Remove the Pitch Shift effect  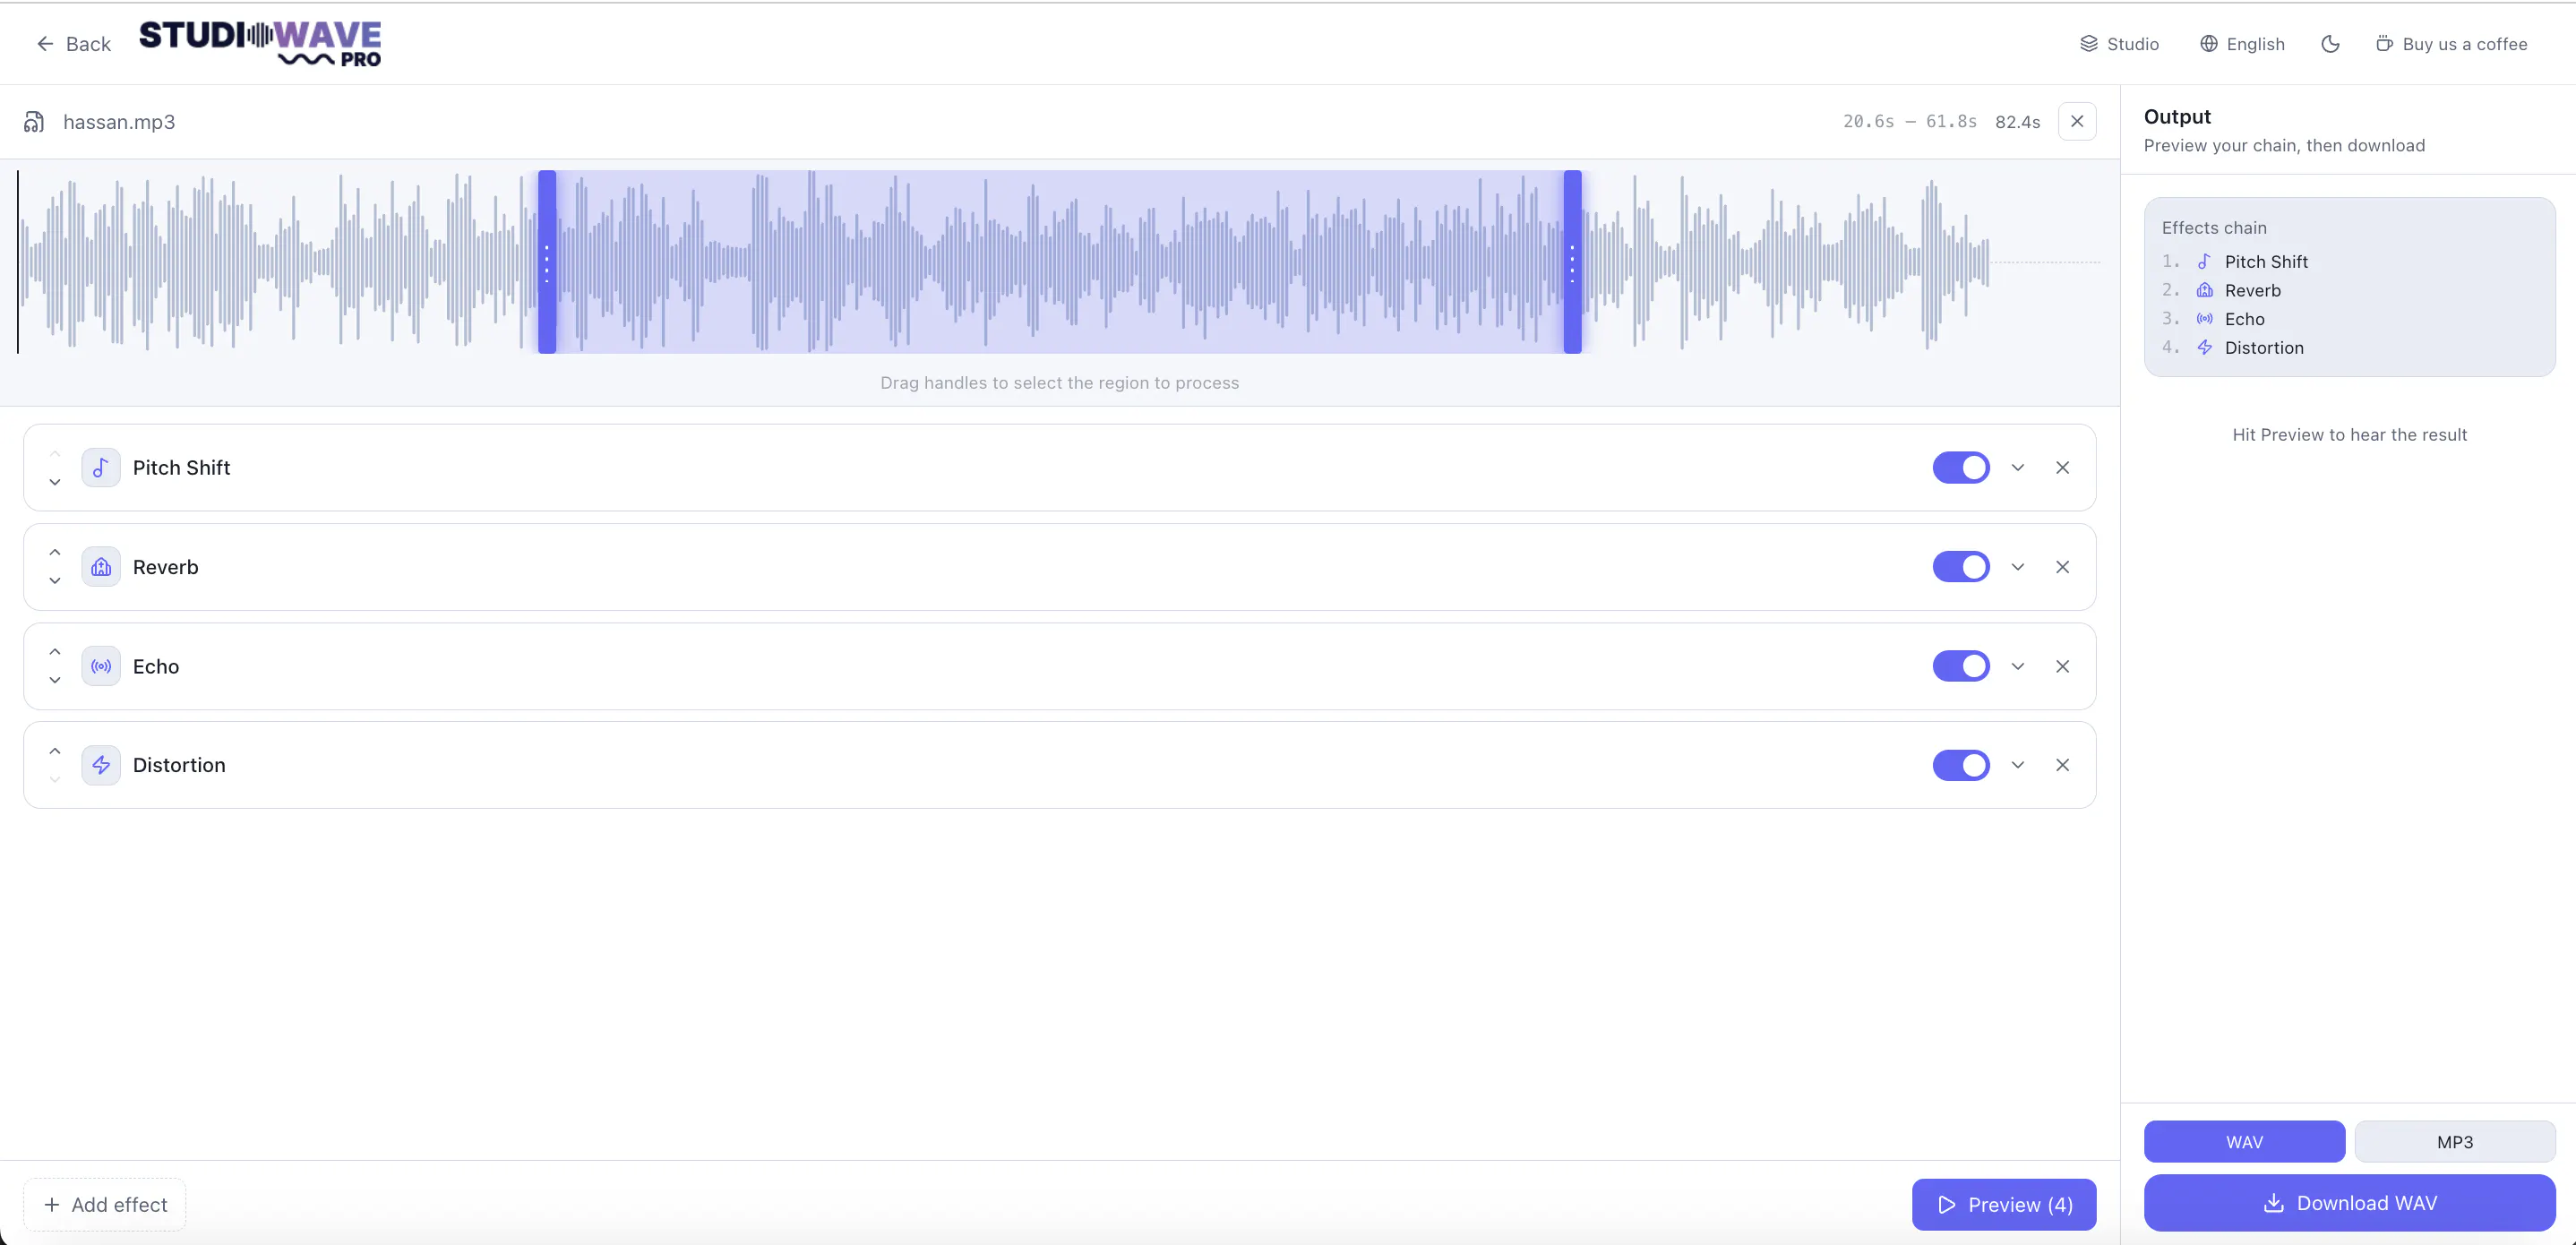[2062, 468]
